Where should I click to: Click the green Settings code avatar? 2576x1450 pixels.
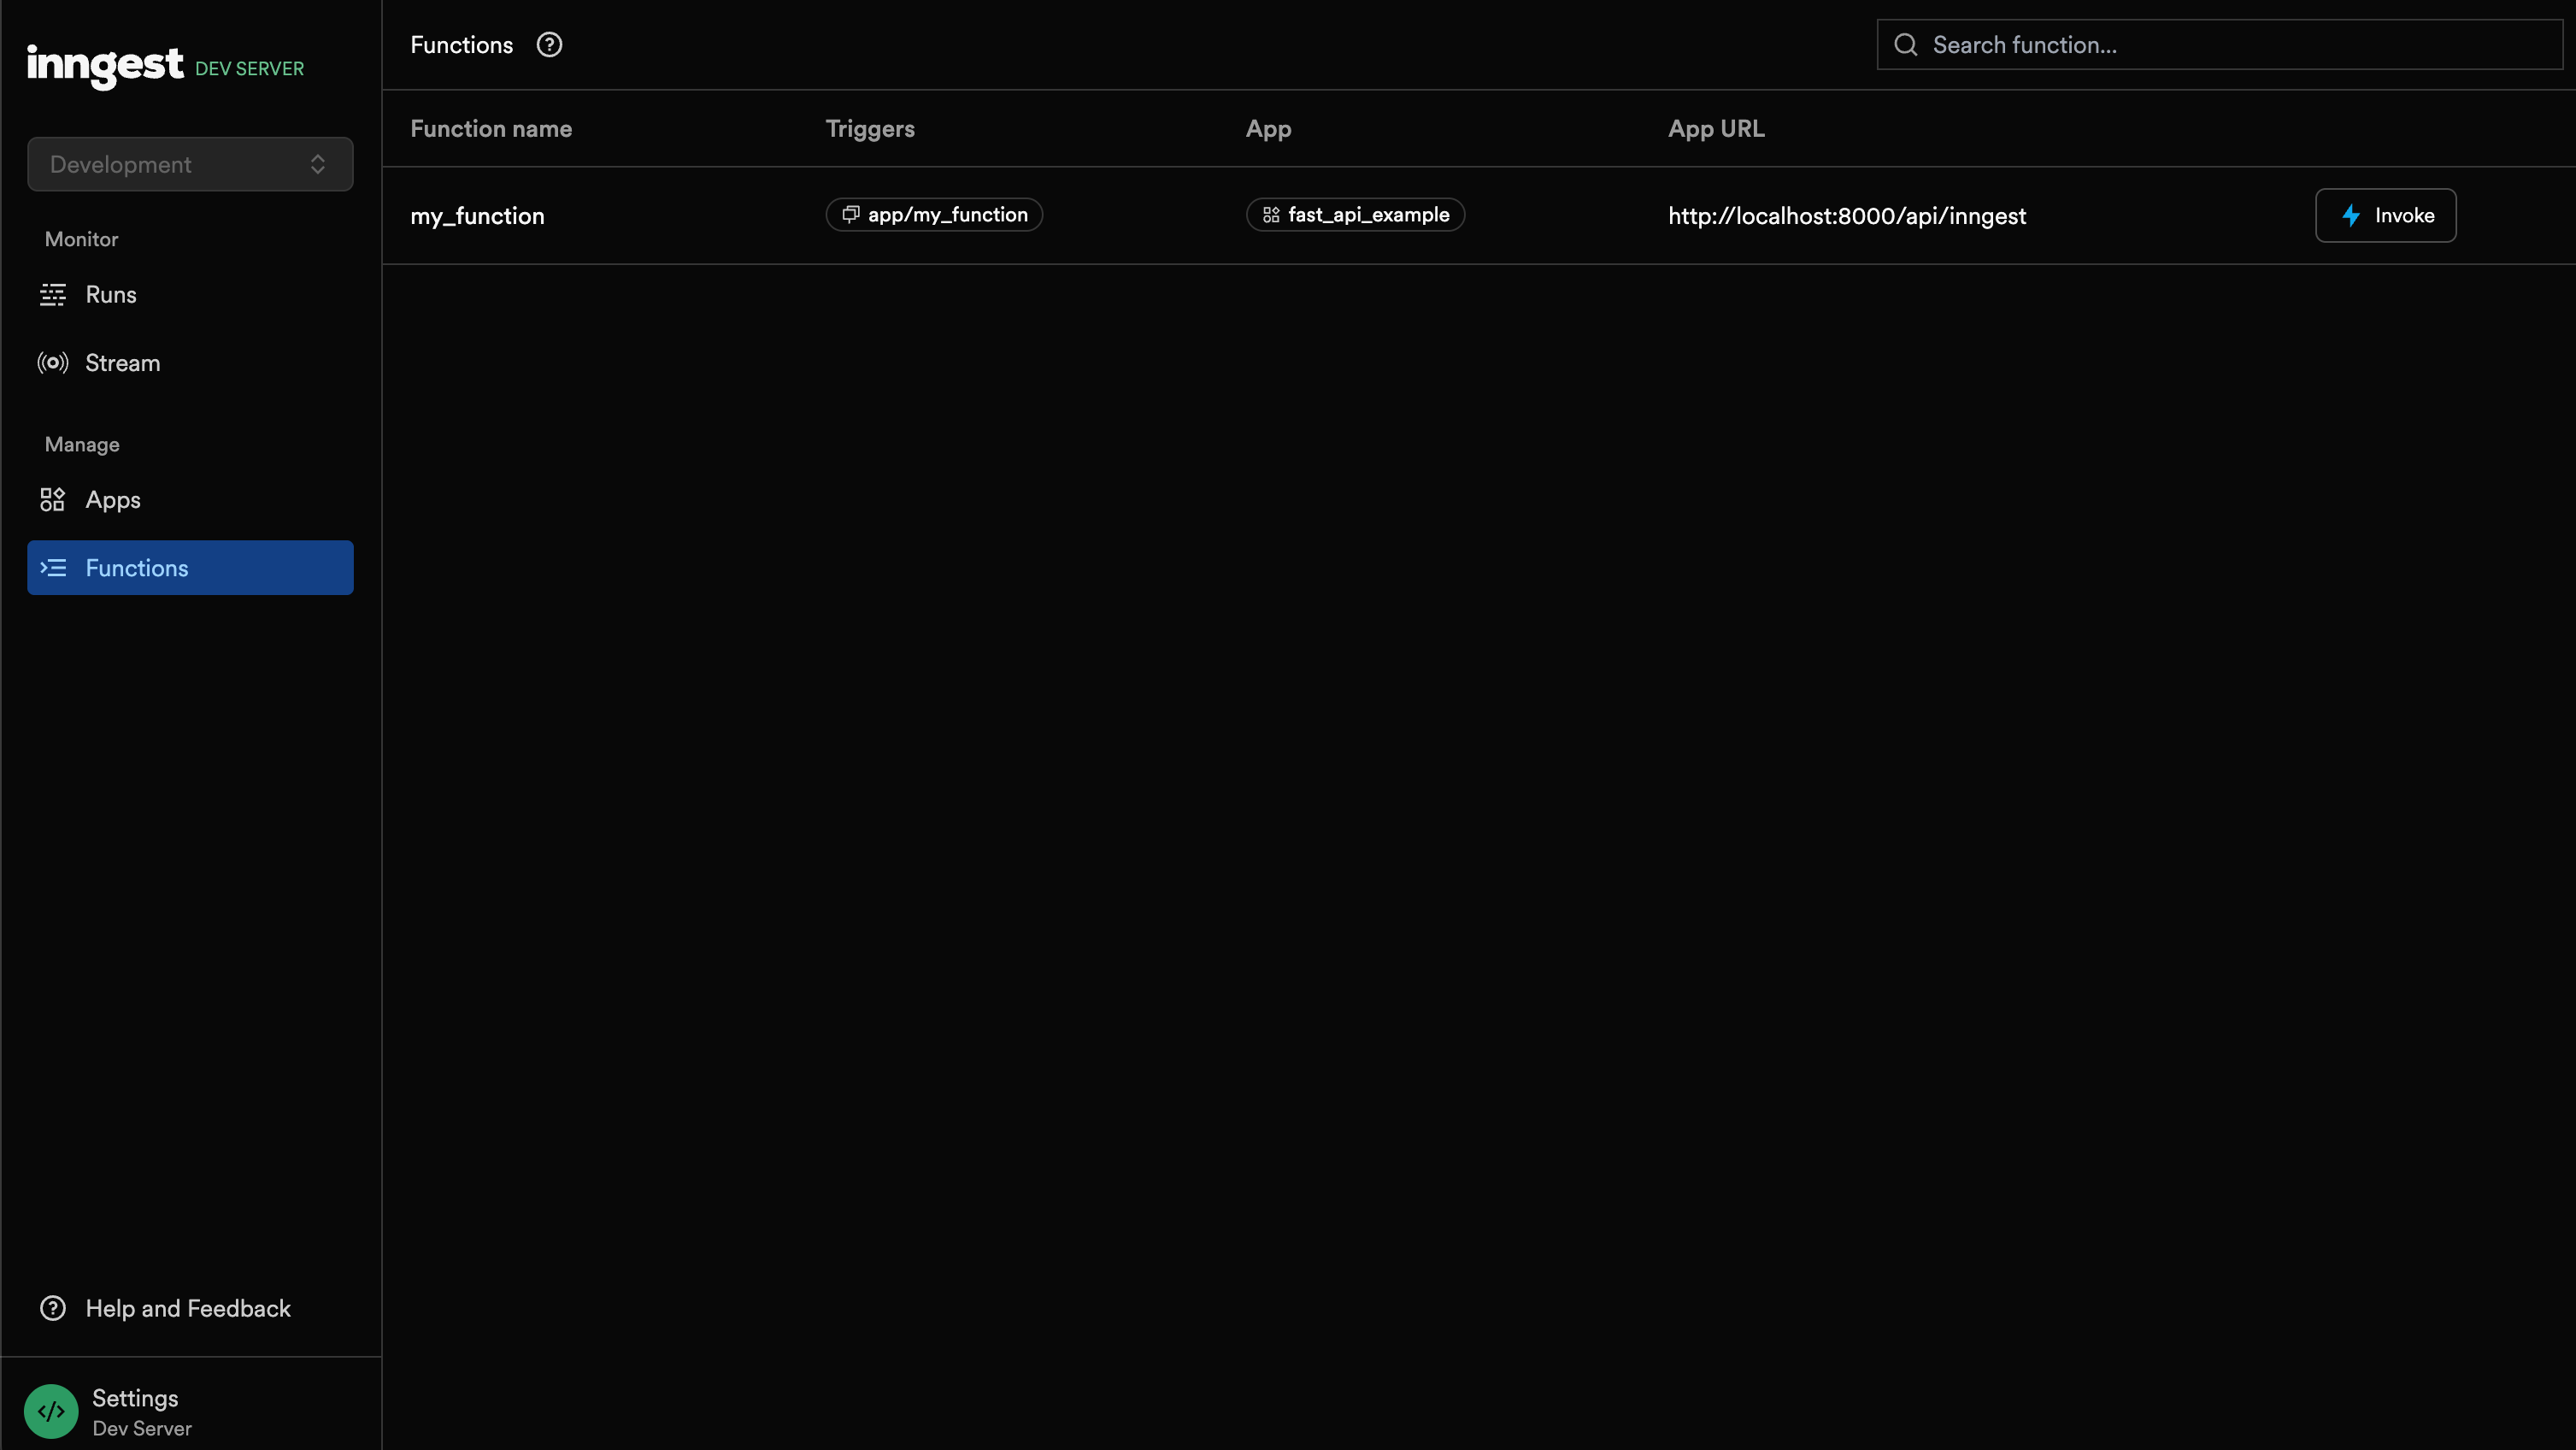tap(51, 1411)
